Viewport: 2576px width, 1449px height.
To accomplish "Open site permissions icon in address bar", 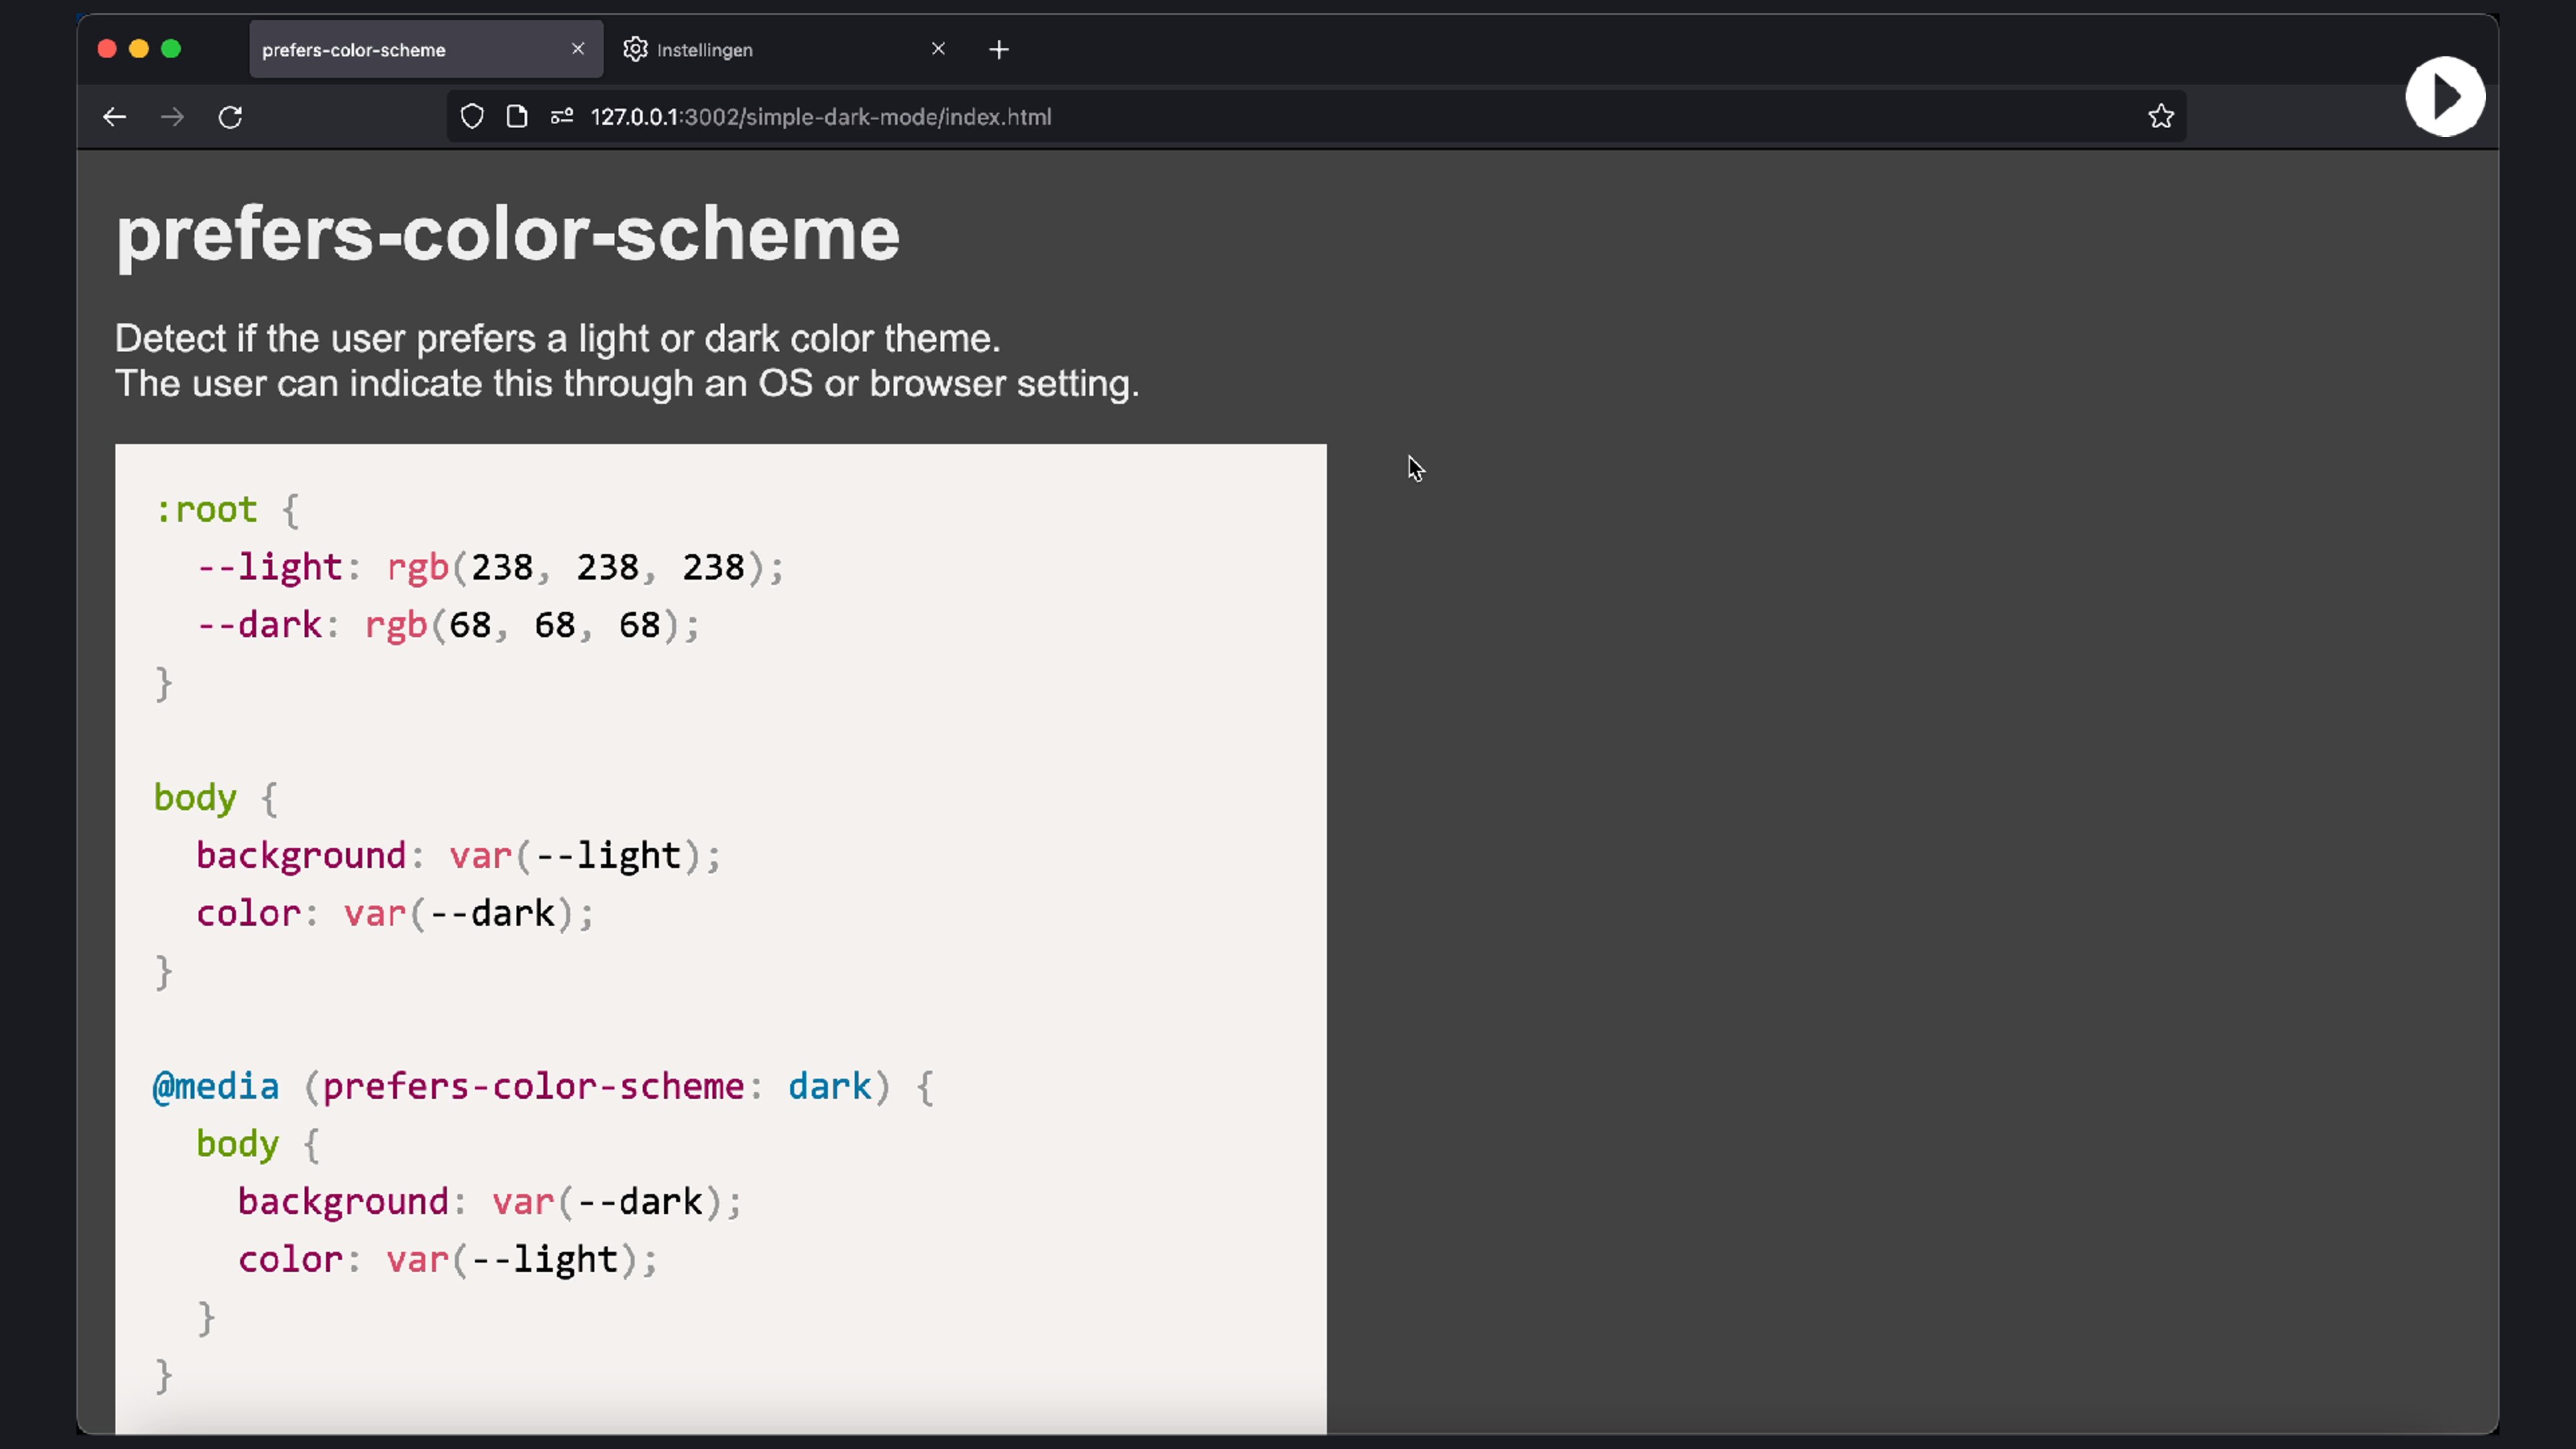I will coord(562,117).
